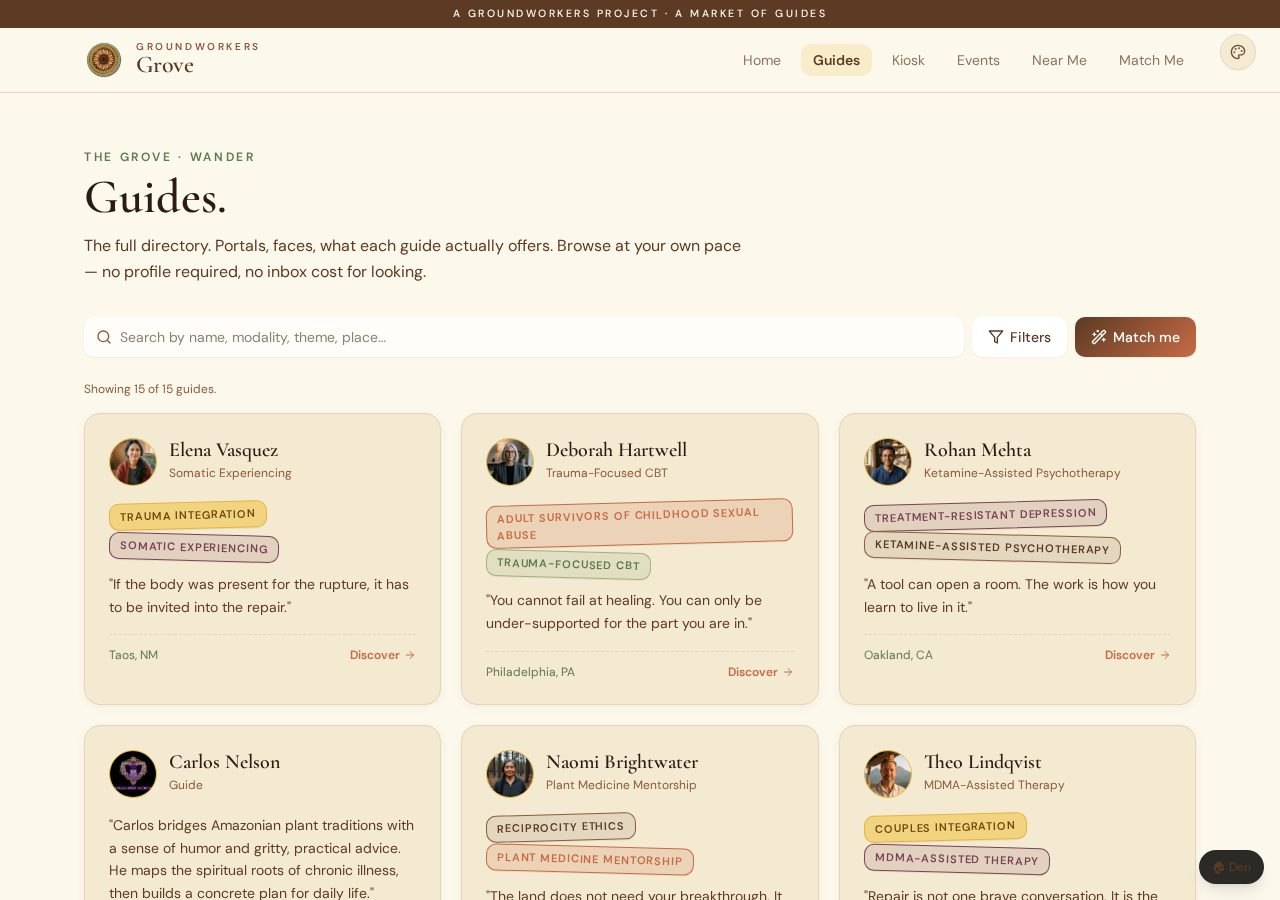Viewport: 1280px width, 900px height.
Task: Click the Naomi Brightwater name heading
Action: point(622,762)
